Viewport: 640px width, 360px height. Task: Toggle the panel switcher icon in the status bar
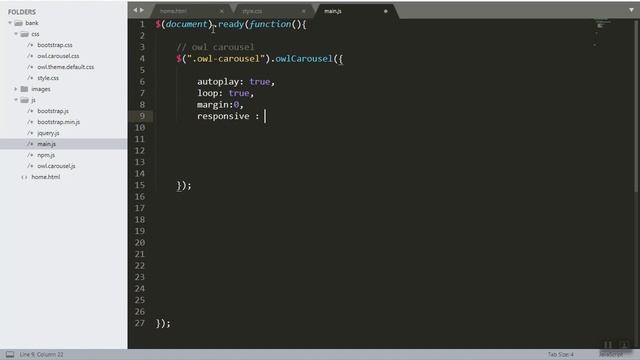(10, 354)
